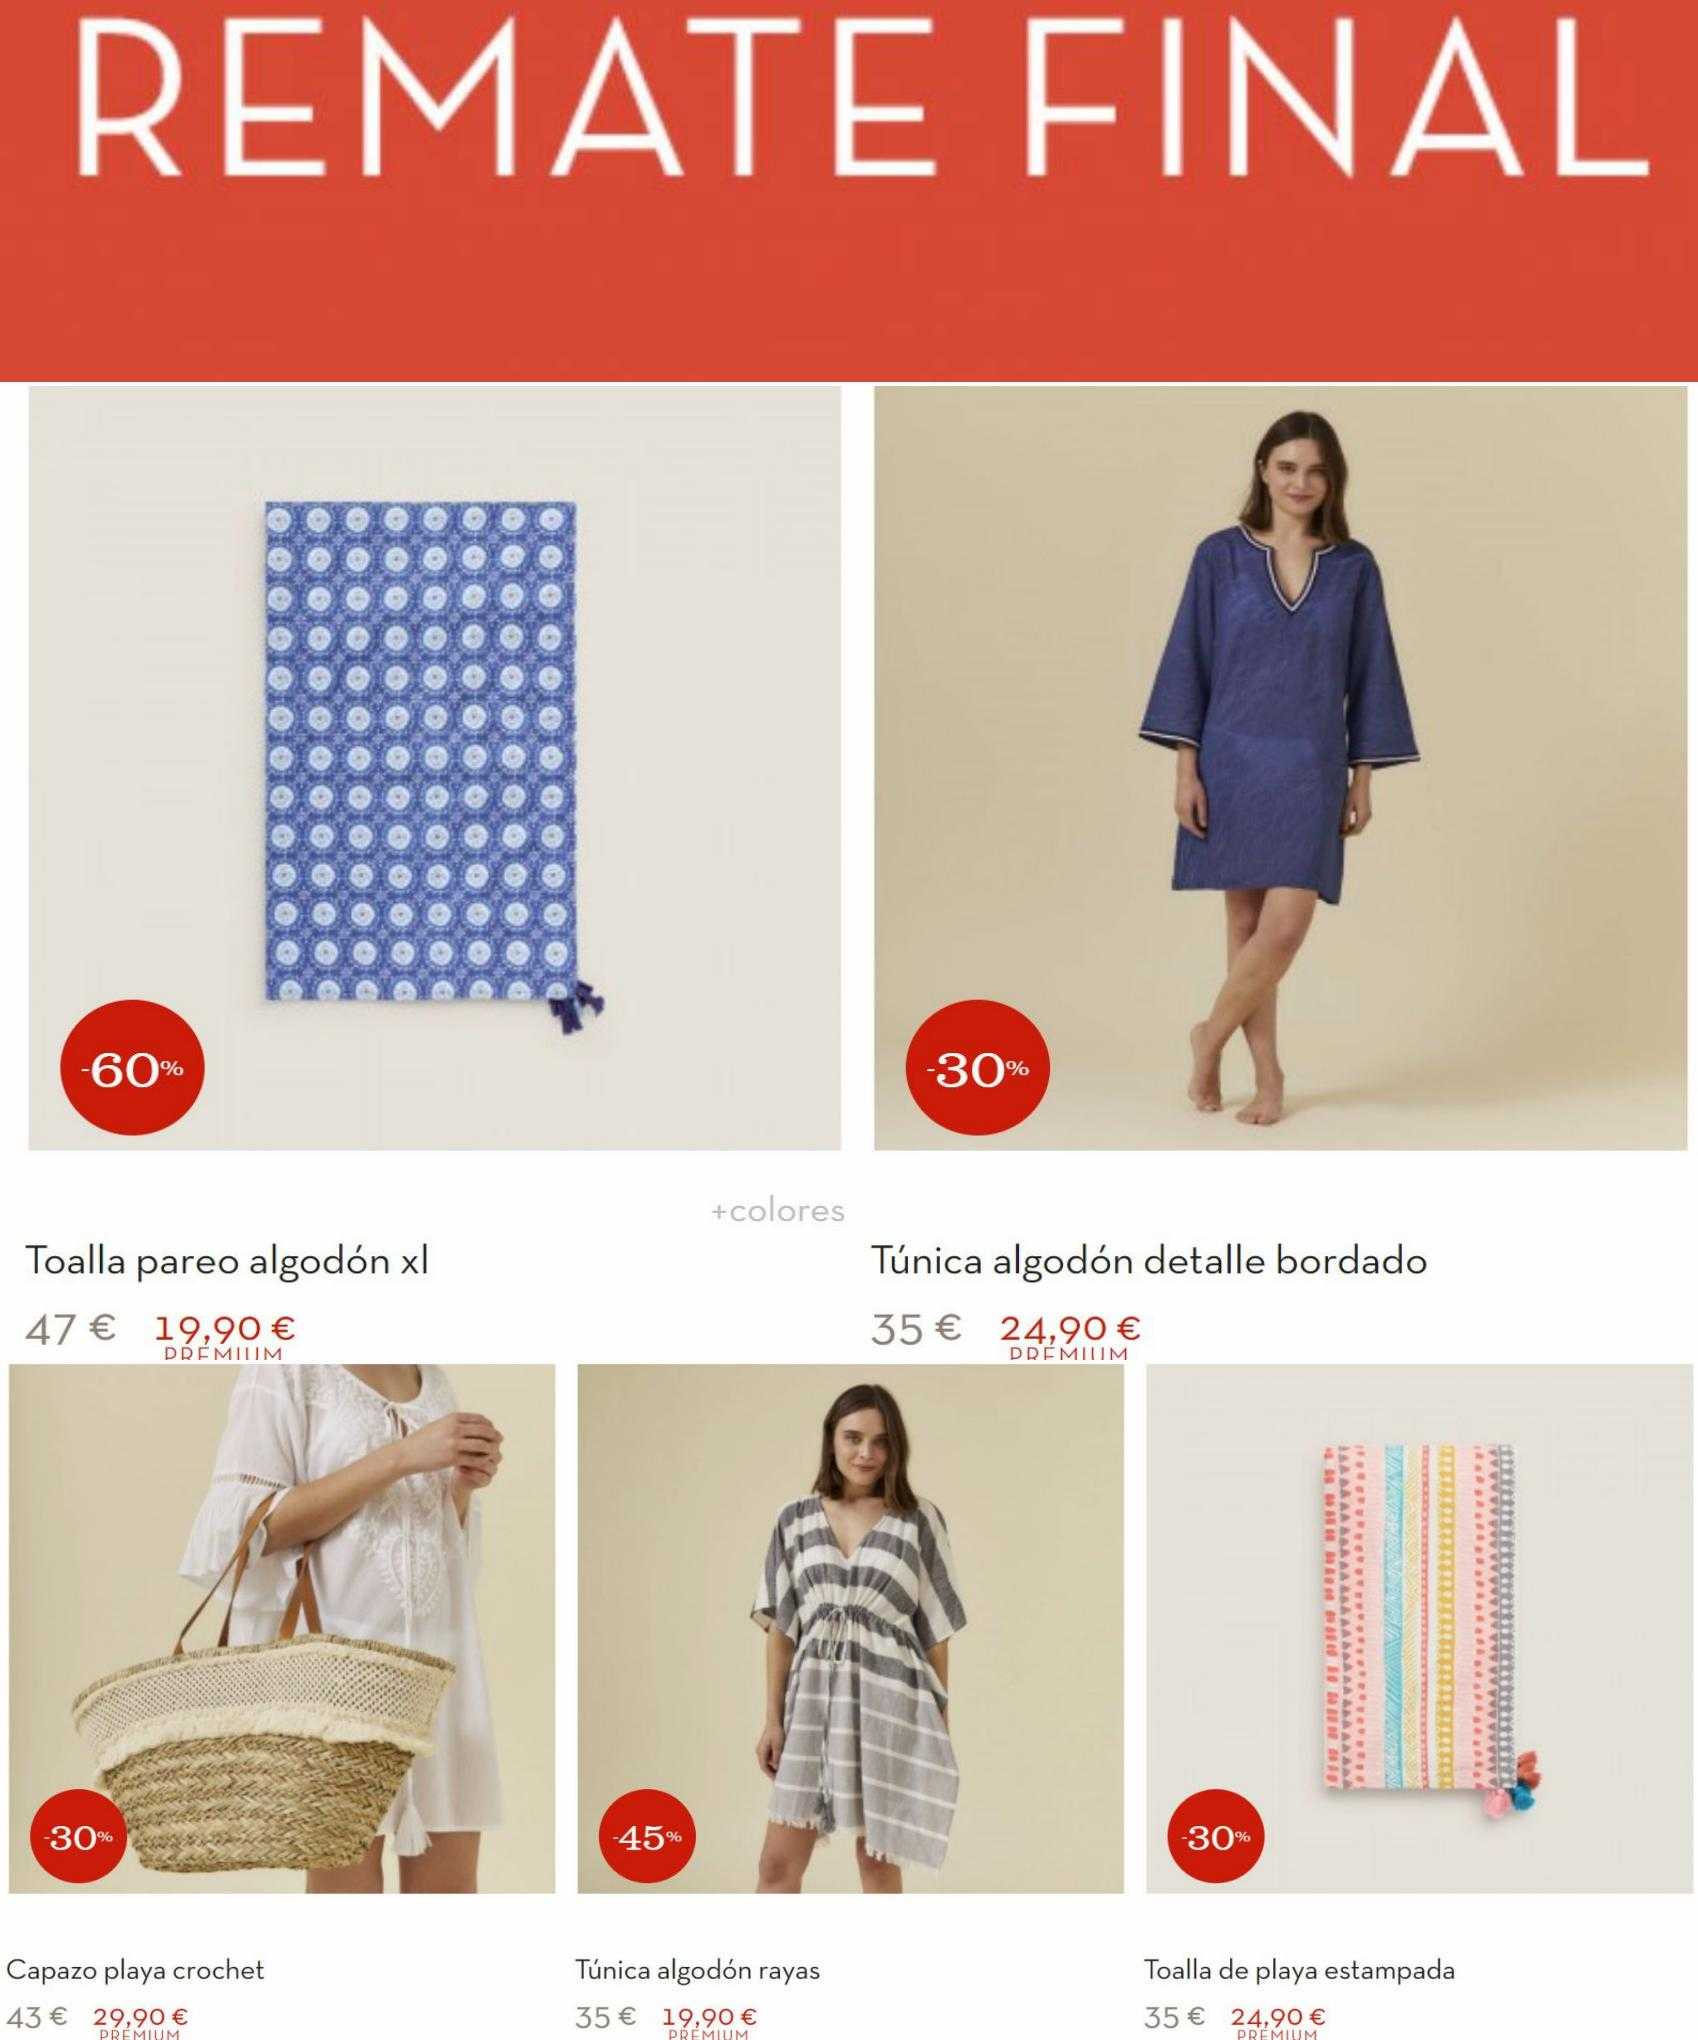Screen dimensions: 1698x2040
Task: Open the striped cotton tunic photo
Action: pos(851,1629)
